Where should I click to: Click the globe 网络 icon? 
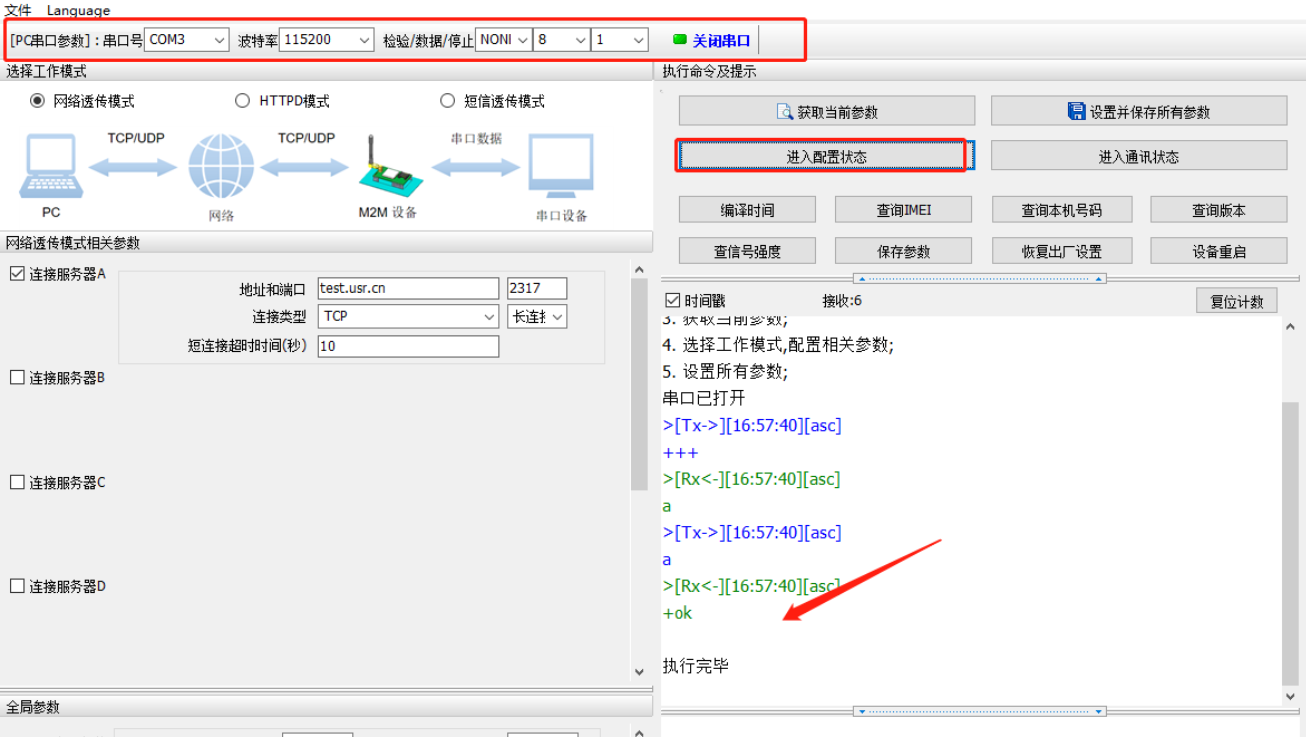(221, 168)
